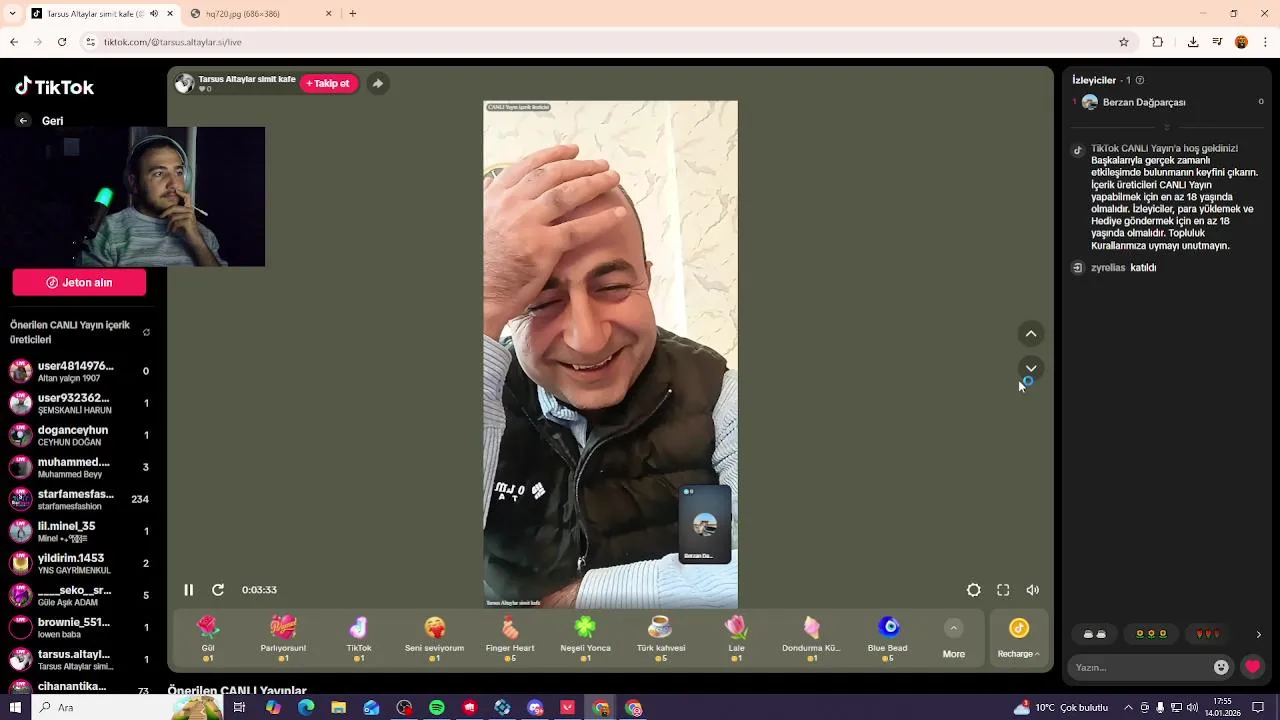Send the Gül rose gift
Screen dimensions: 1280x720
[208, 637]
